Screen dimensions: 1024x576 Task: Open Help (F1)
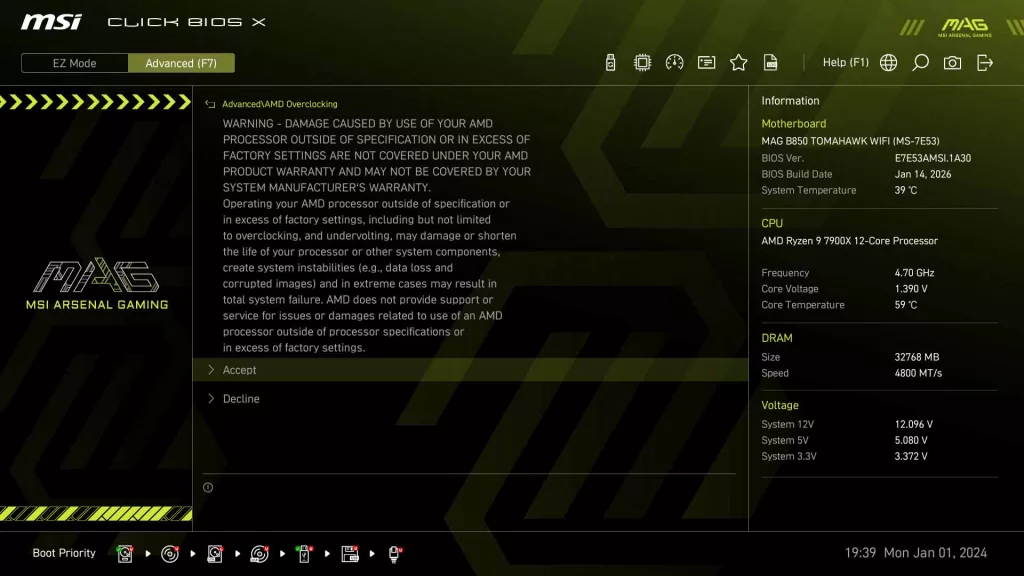[x=846, y=62]
